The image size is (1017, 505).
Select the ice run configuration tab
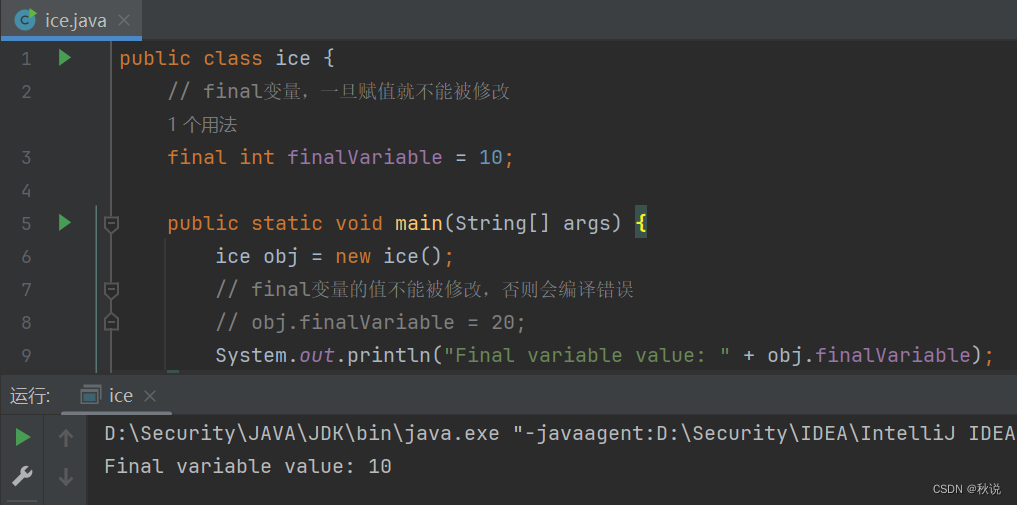(x=117, y=395)
